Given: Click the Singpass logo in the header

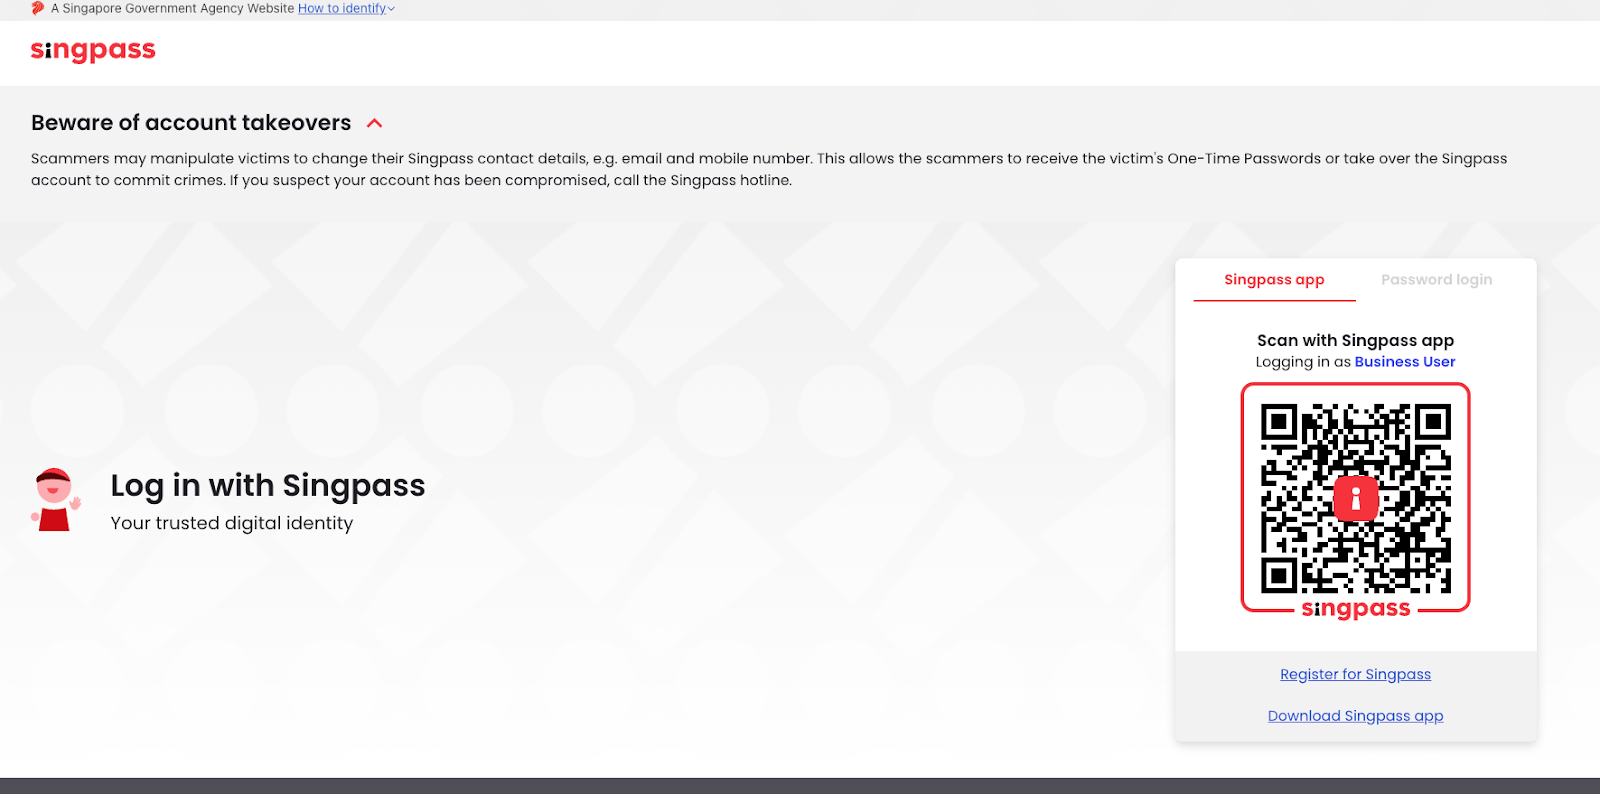Looking at the screenshot, I should [x=93, y=50].
